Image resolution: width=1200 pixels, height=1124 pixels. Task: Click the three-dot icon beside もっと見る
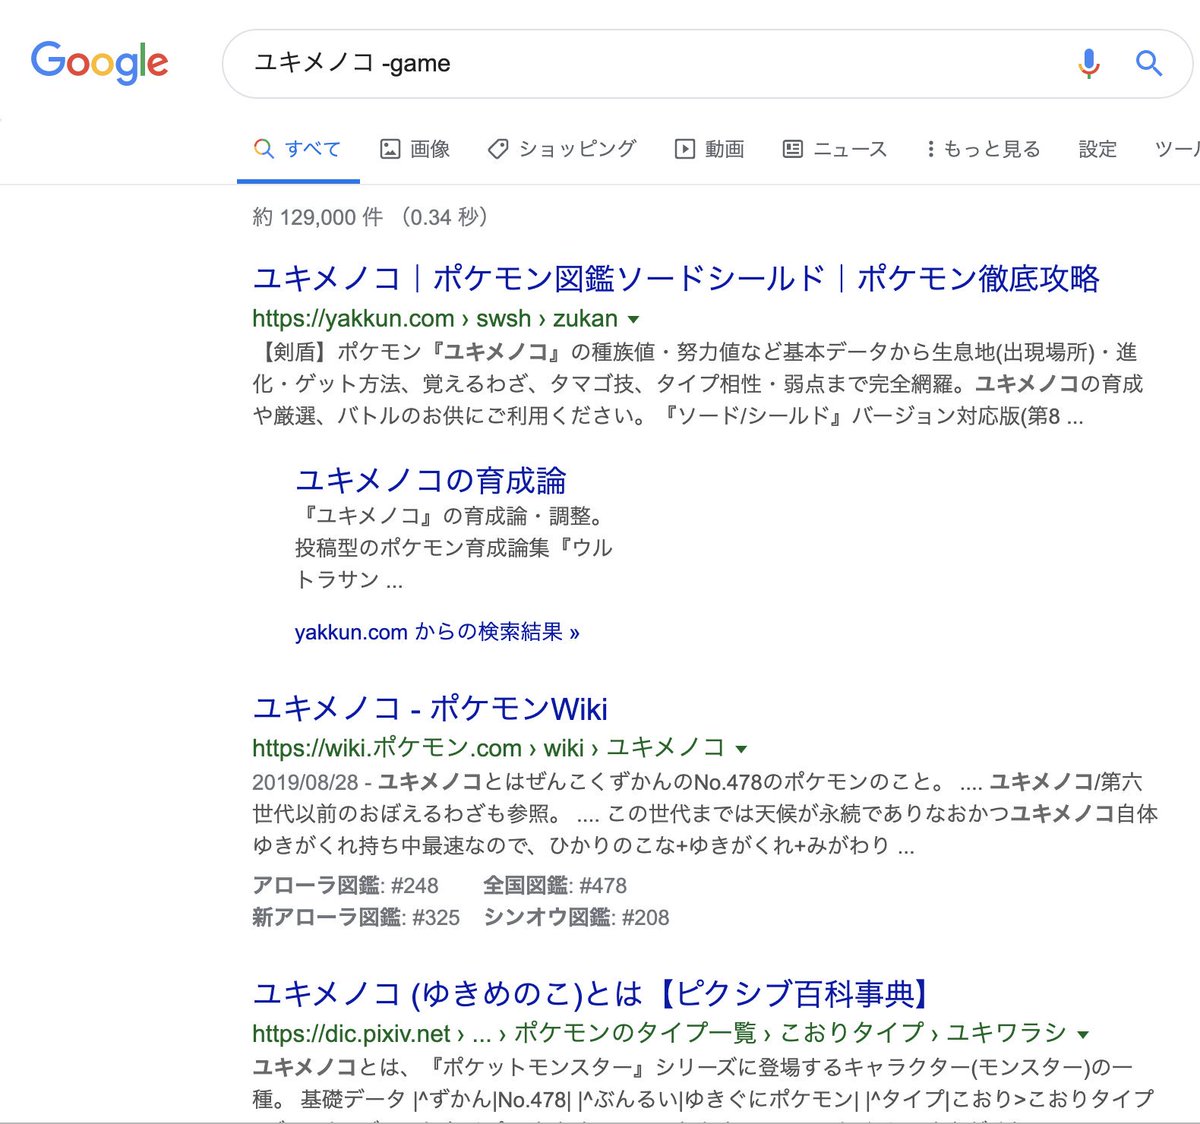click(931, 149)
